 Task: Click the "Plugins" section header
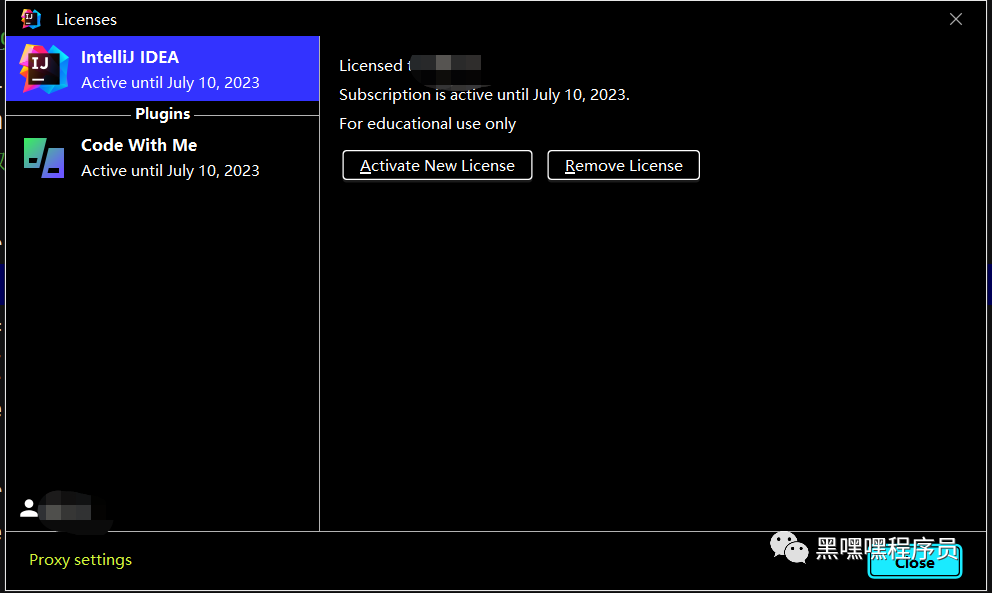163,114
